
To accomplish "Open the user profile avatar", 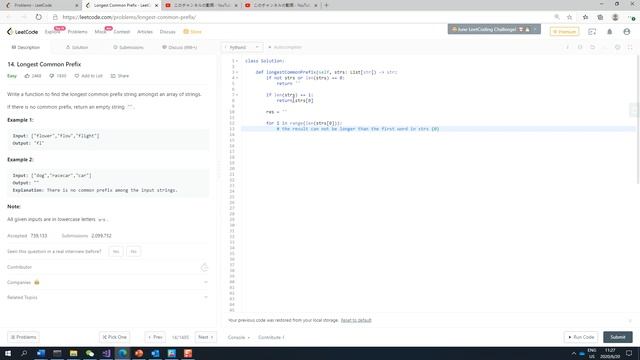I will [627, 31].
